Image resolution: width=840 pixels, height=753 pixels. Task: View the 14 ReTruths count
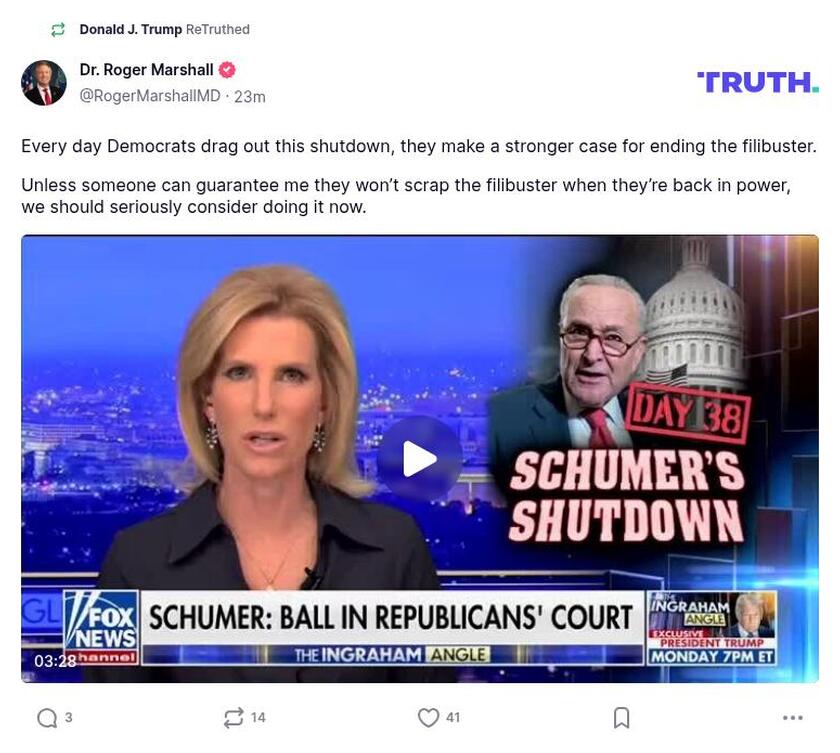(x=258, y=718)
